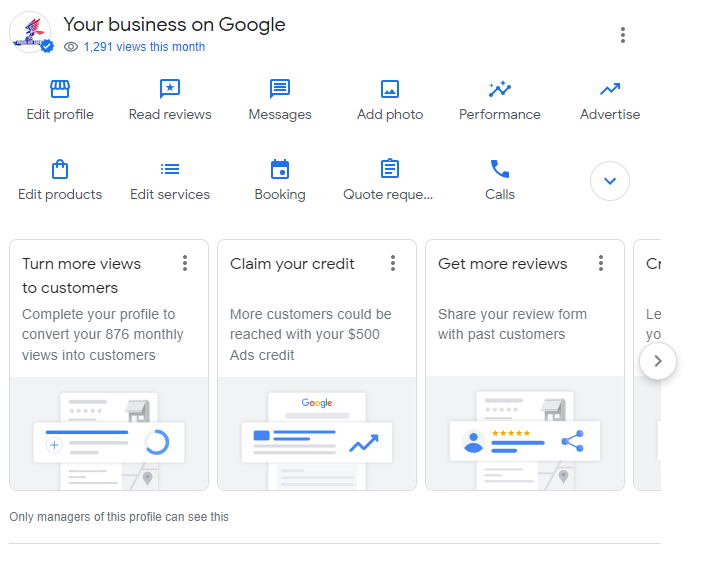
Task: Open the Messages chat icon
Action: [x=280, y=89]
